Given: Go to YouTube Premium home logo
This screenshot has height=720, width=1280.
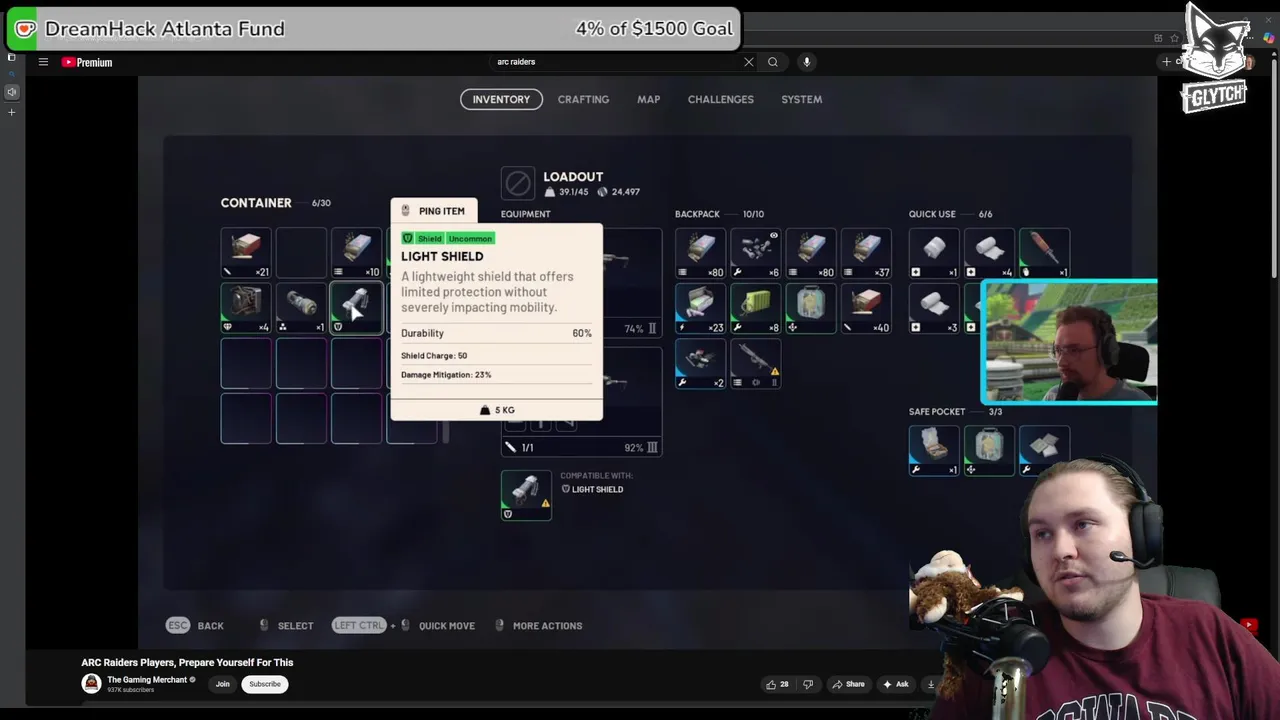Looking at the screenshot, I should click(x=87, y=62).
